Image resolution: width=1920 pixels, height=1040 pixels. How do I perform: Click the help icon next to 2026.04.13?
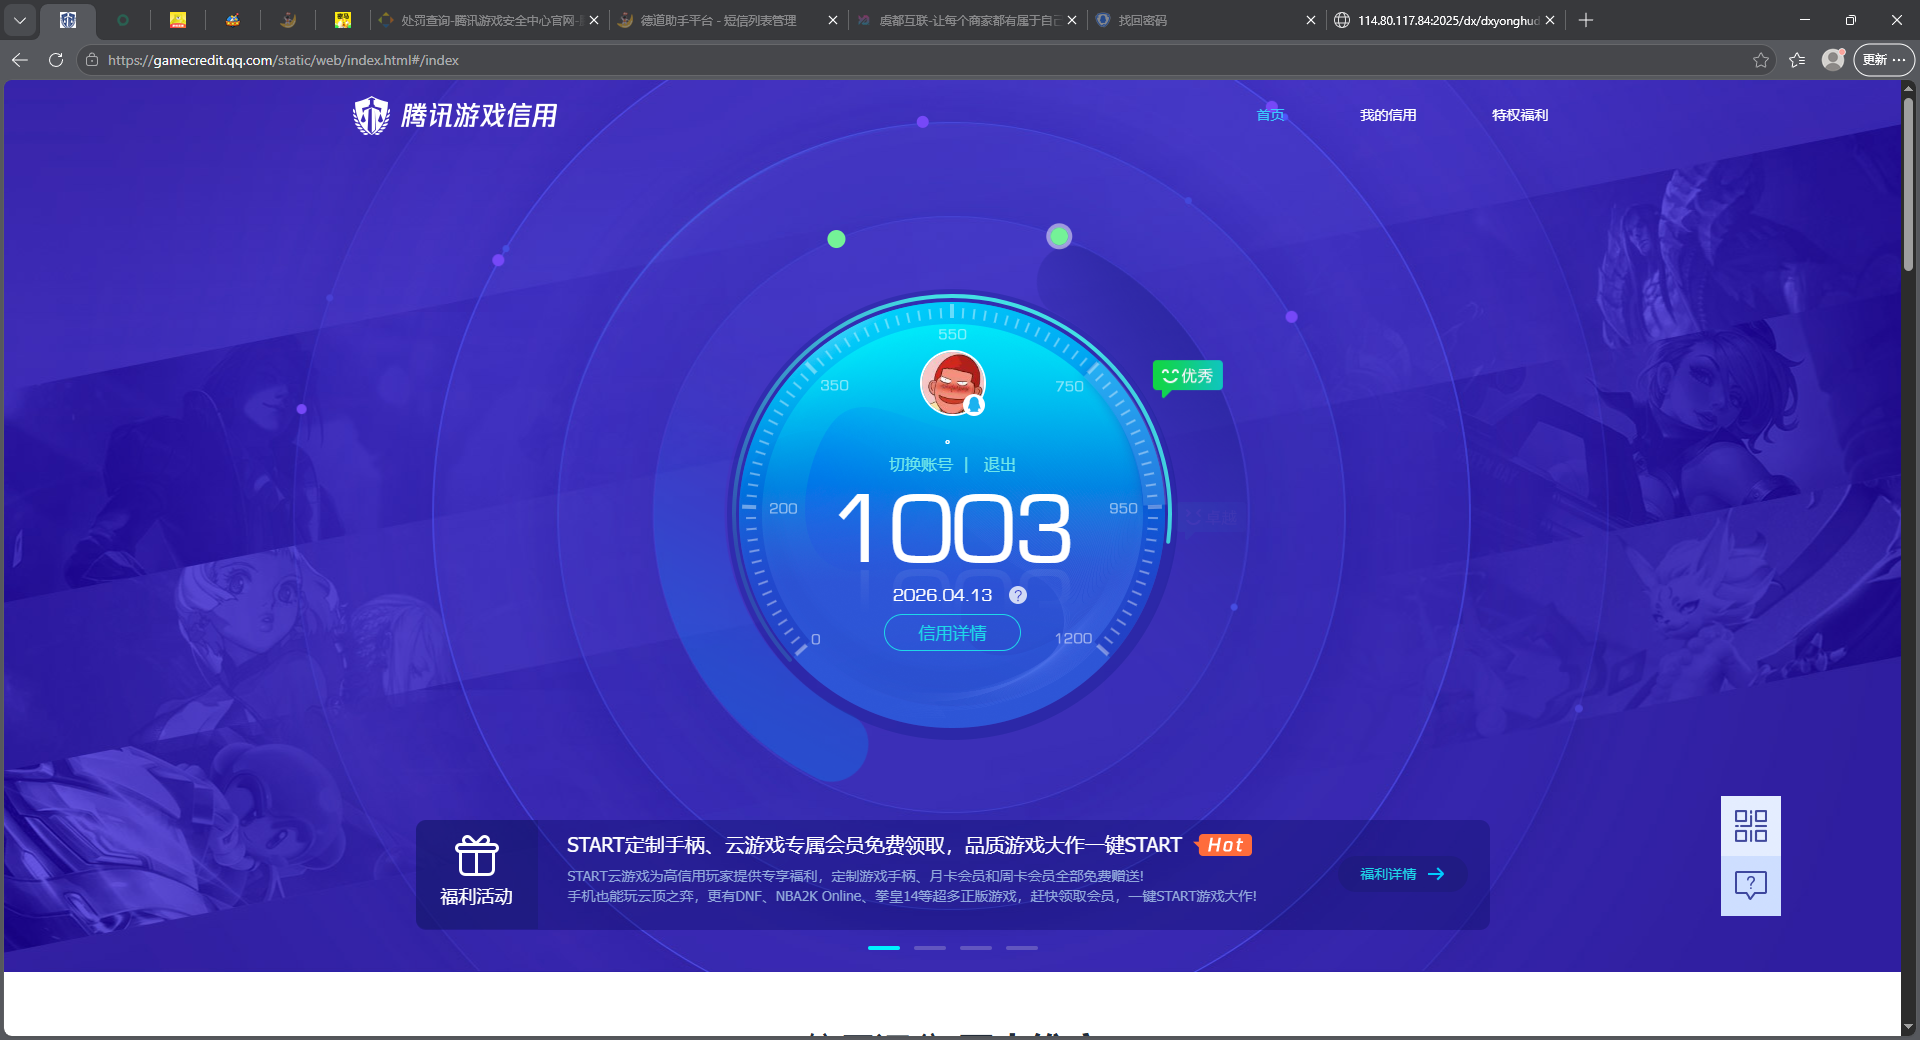pos(1018,595)
